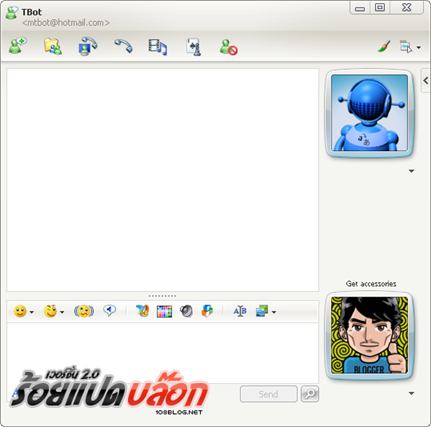The height and width of the screenshot is (427, 431).
Task: Start a voice clip recording
Action: (x=109, y=311)
